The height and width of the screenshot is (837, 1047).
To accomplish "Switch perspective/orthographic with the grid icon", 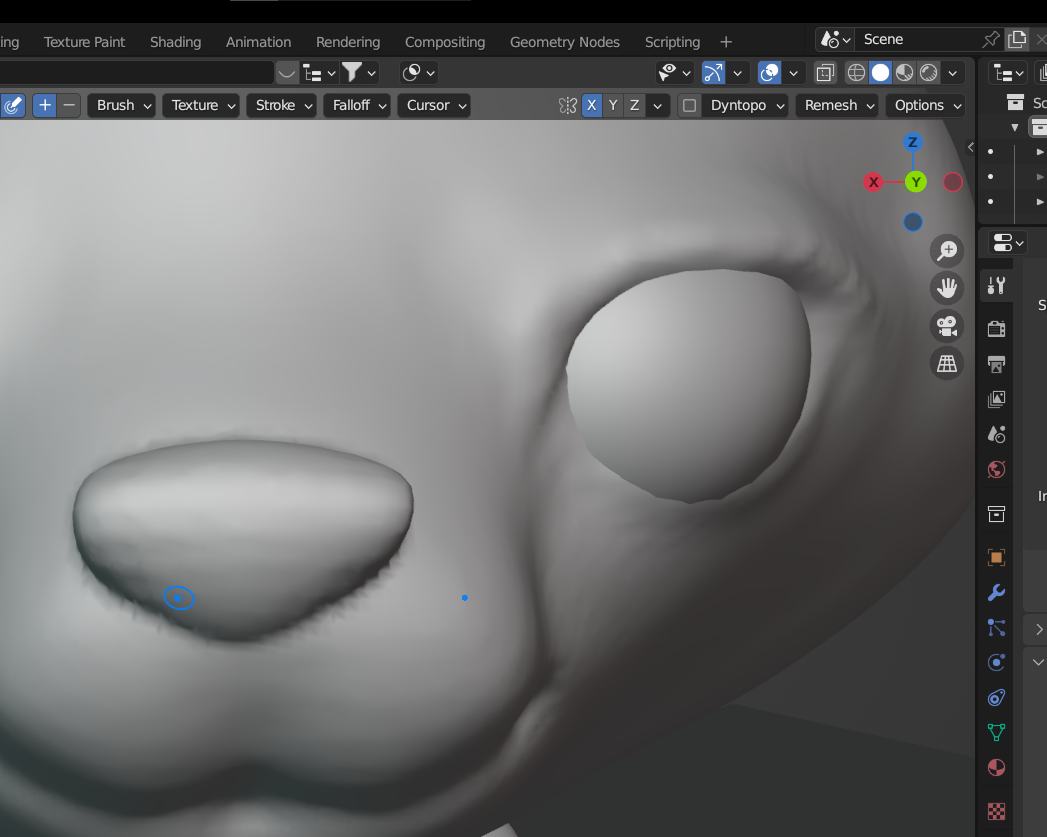I will (946, 363).
